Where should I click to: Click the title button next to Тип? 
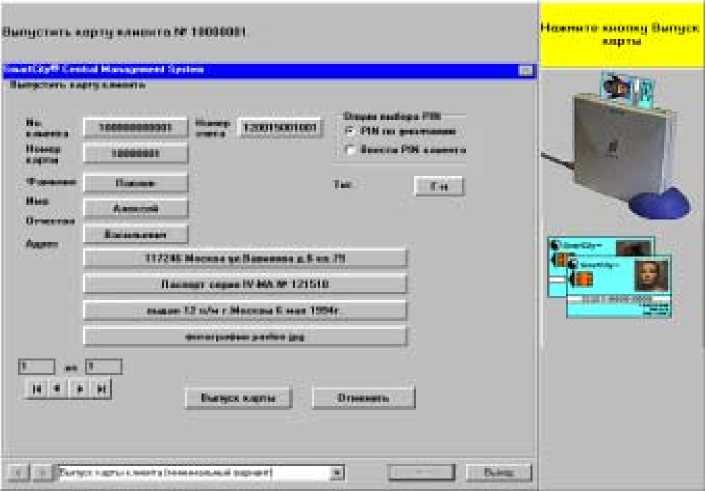coord(439,186)
